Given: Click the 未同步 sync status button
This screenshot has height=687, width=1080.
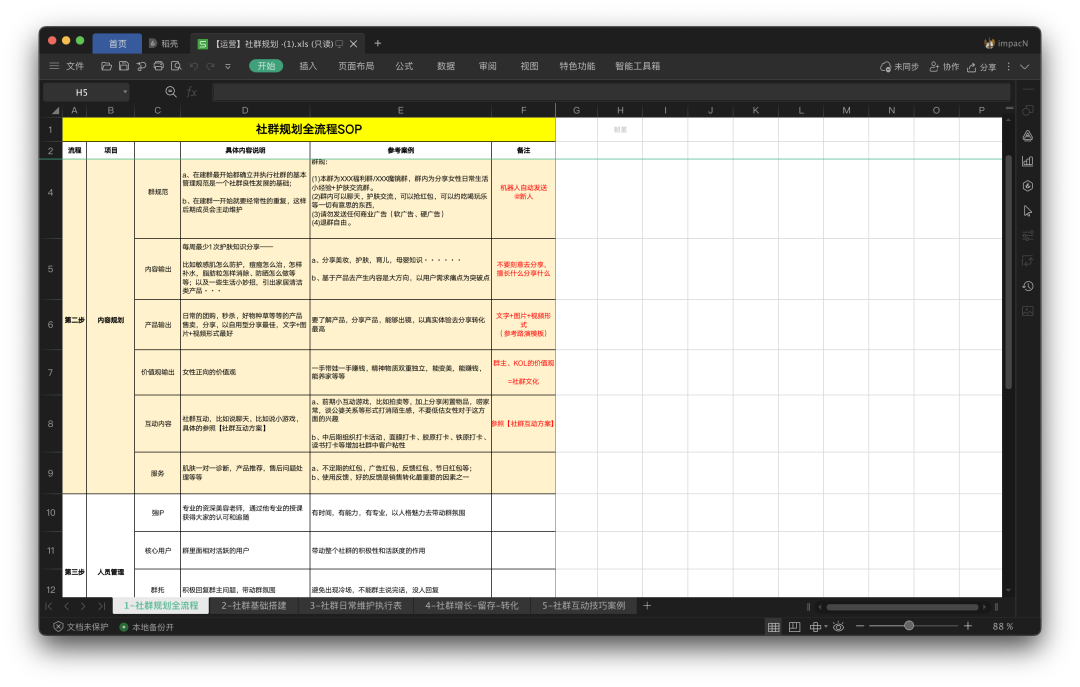Looking at the screenshot, I should (900, 67).
